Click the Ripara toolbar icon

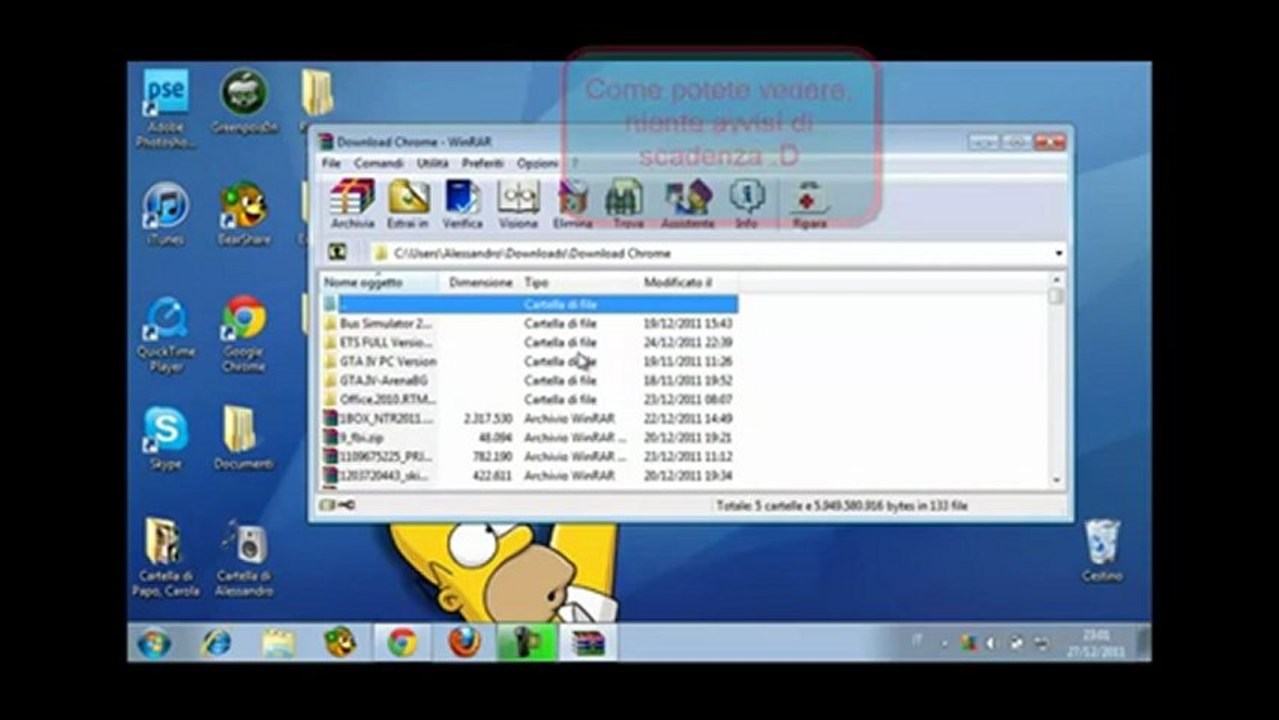pos(809,204)
